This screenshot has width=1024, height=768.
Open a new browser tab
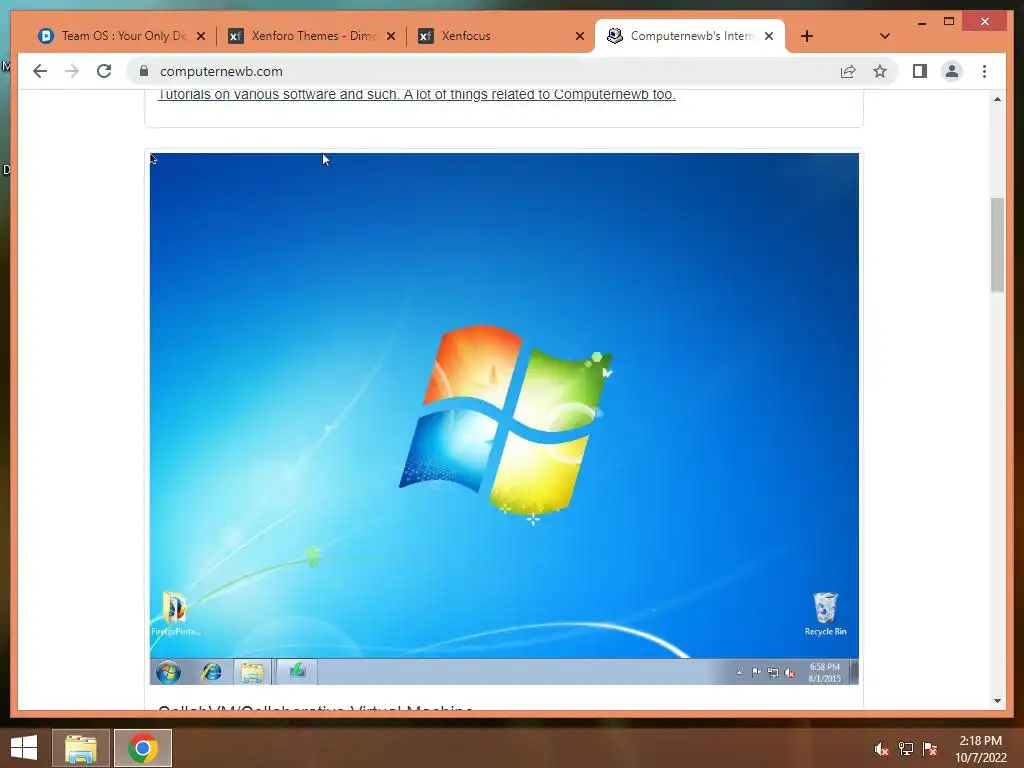tap(807, 36)
